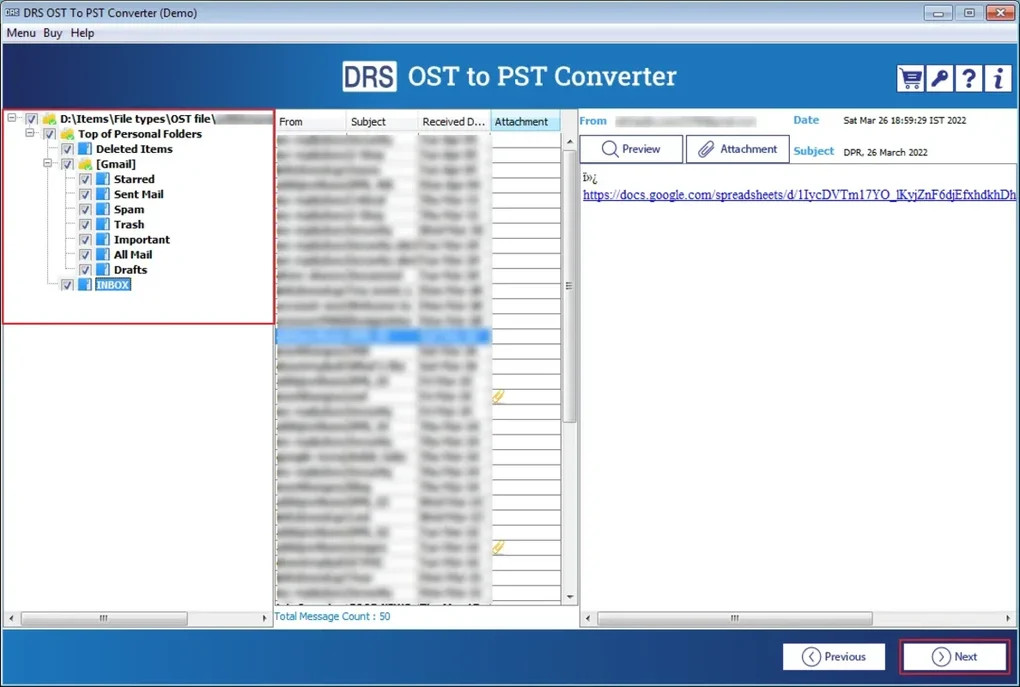Screen dimensions: 1020x687
Task: Toggle the Important checkbox
Action: pos(85,239)
